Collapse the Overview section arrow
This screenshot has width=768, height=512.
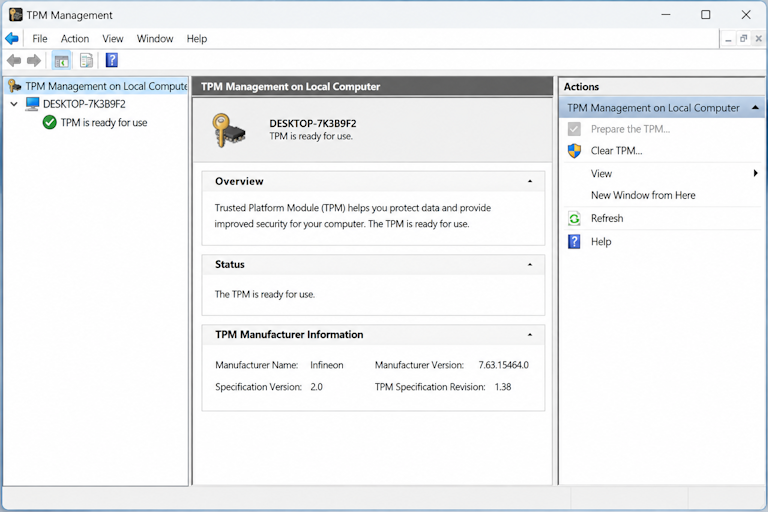[530, 181]
